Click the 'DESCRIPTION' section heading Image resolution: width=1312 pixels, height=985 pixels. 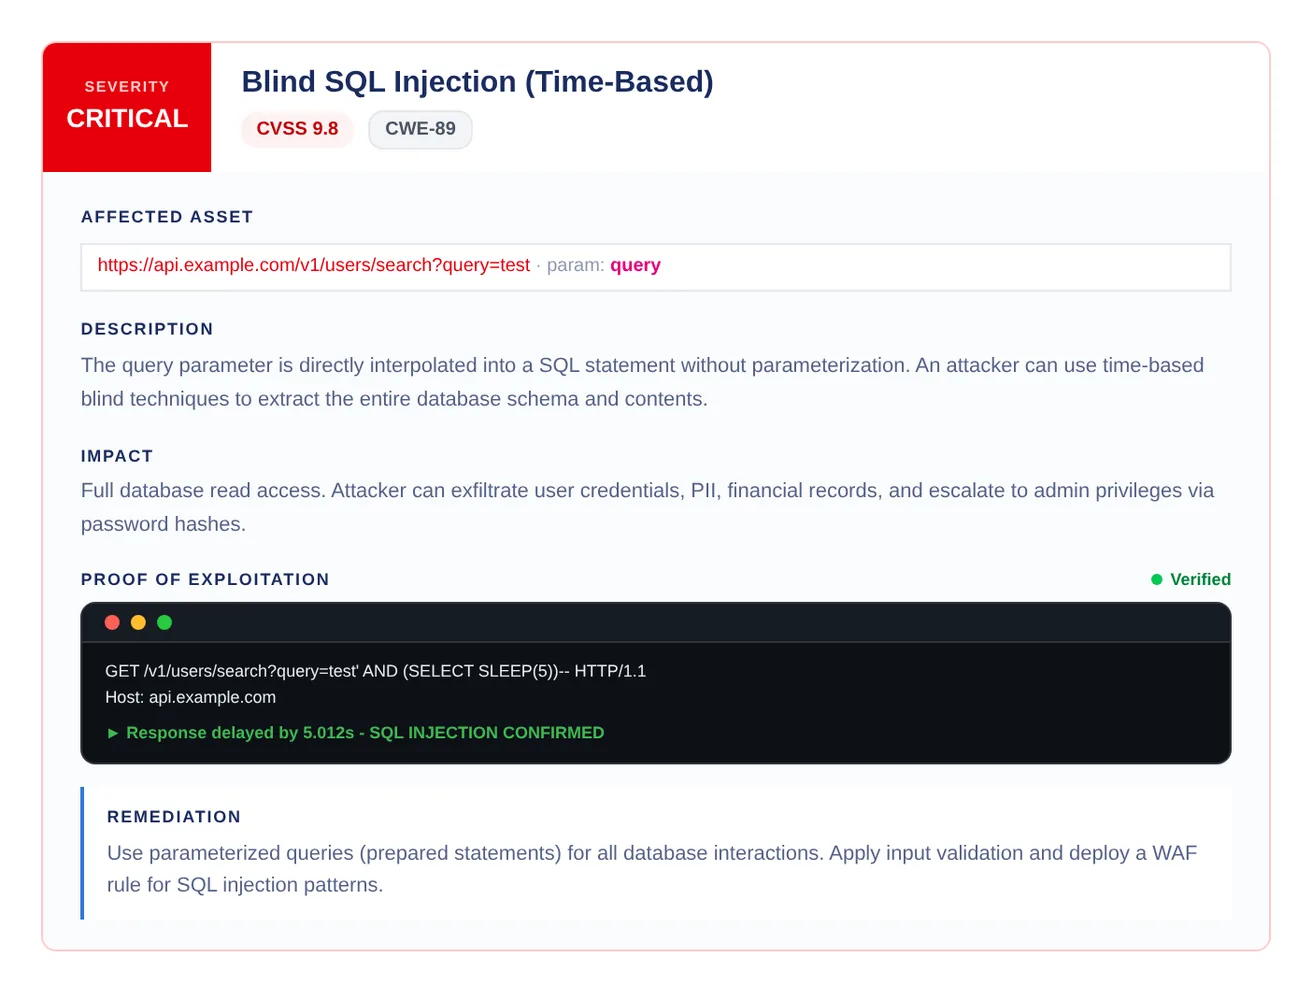coord(147,329)
